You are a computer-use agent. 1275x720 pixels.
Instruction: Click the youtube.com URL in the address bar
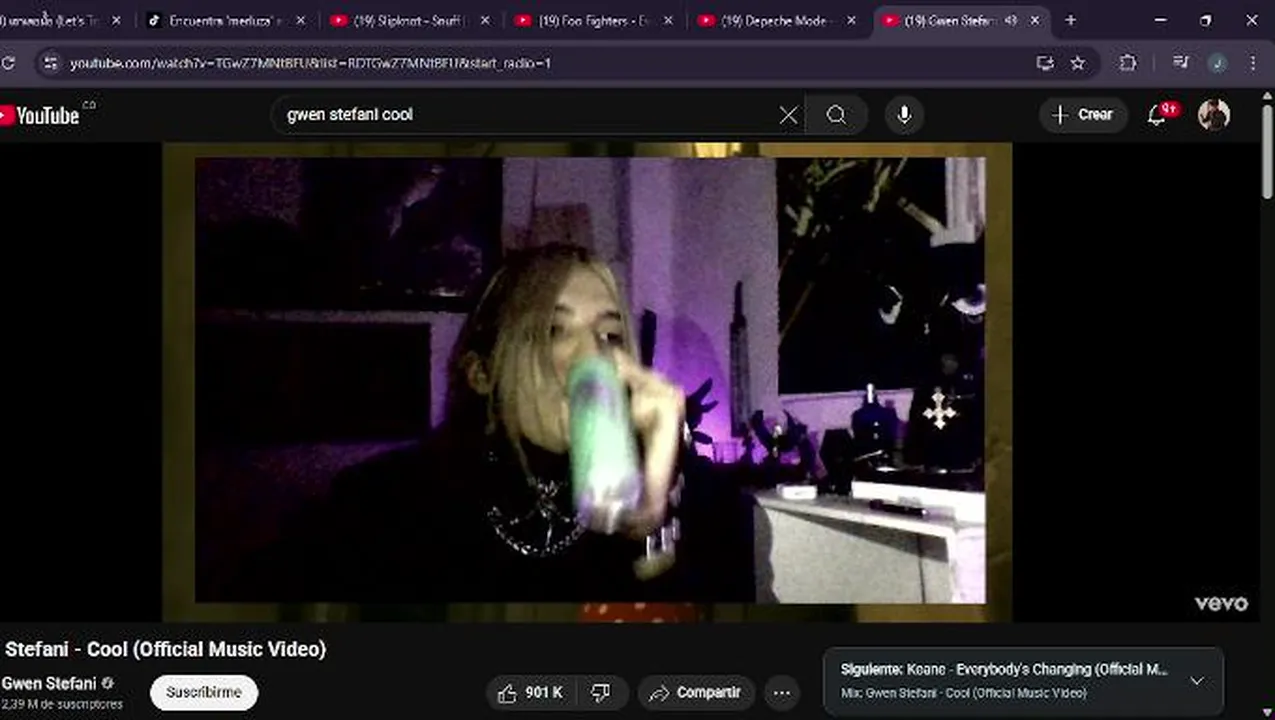(x=310, y=63)
